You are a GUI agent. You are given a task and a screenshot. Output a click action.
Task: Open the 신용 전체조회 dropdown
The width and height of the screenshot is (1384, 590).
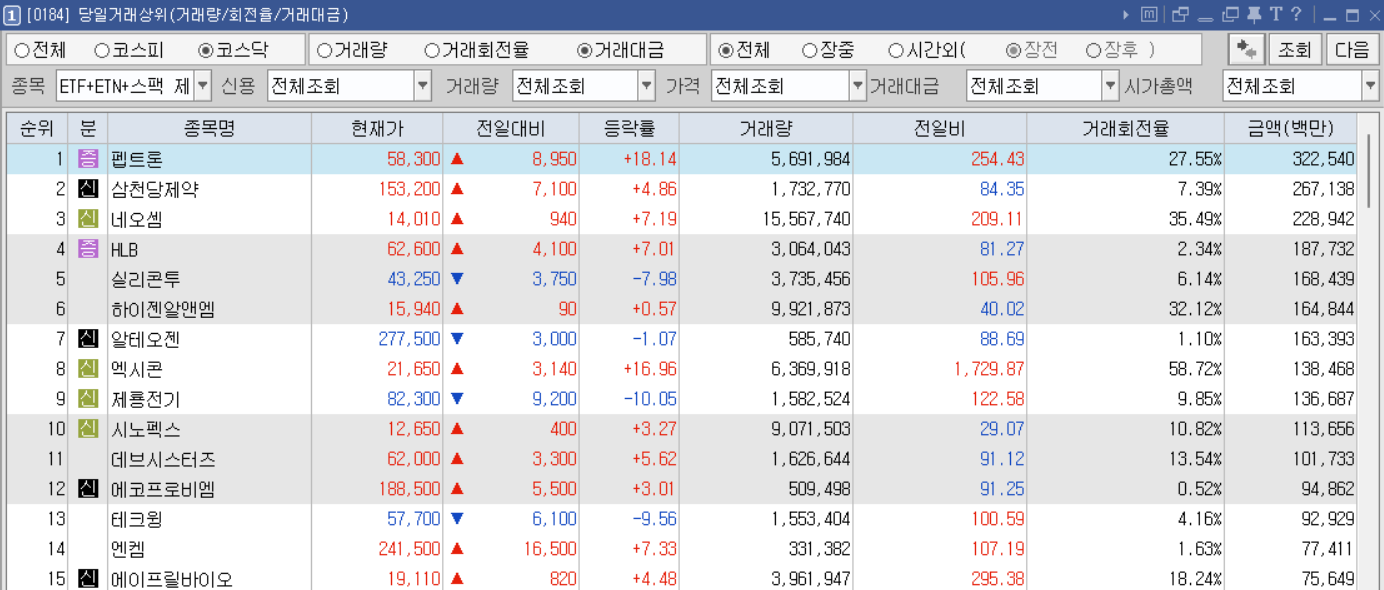click(422, 86)
